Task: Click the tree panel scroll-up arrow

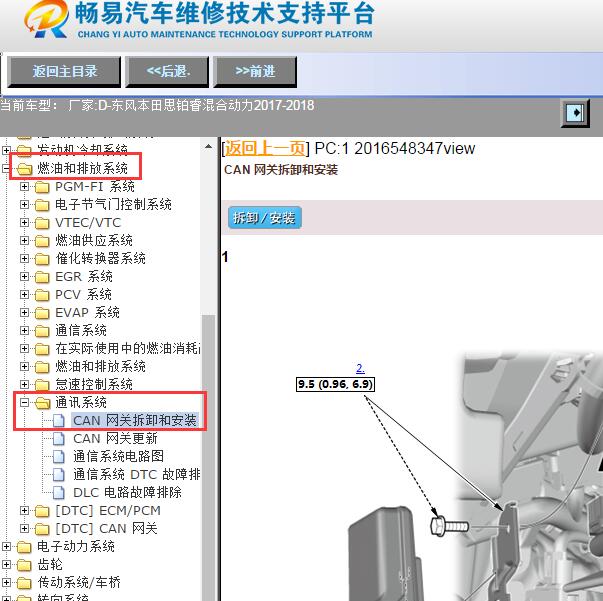Action: 208,147
